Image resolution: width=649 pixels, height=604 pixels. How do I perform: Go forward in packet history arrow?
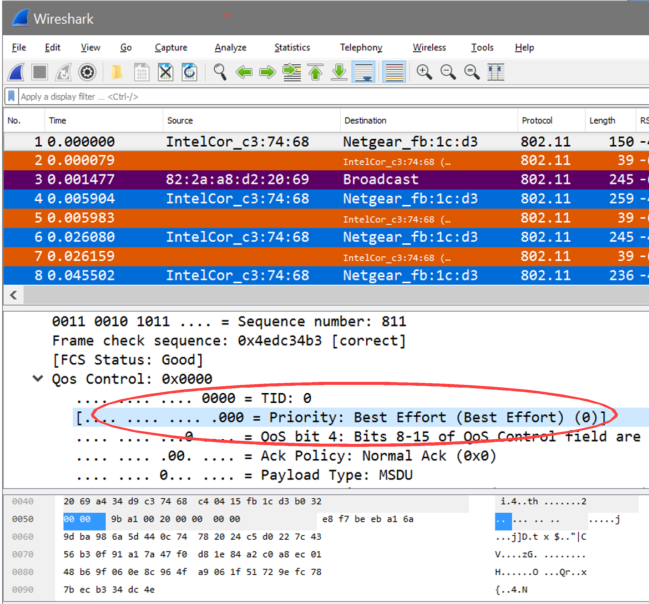(x=267, y=72)
